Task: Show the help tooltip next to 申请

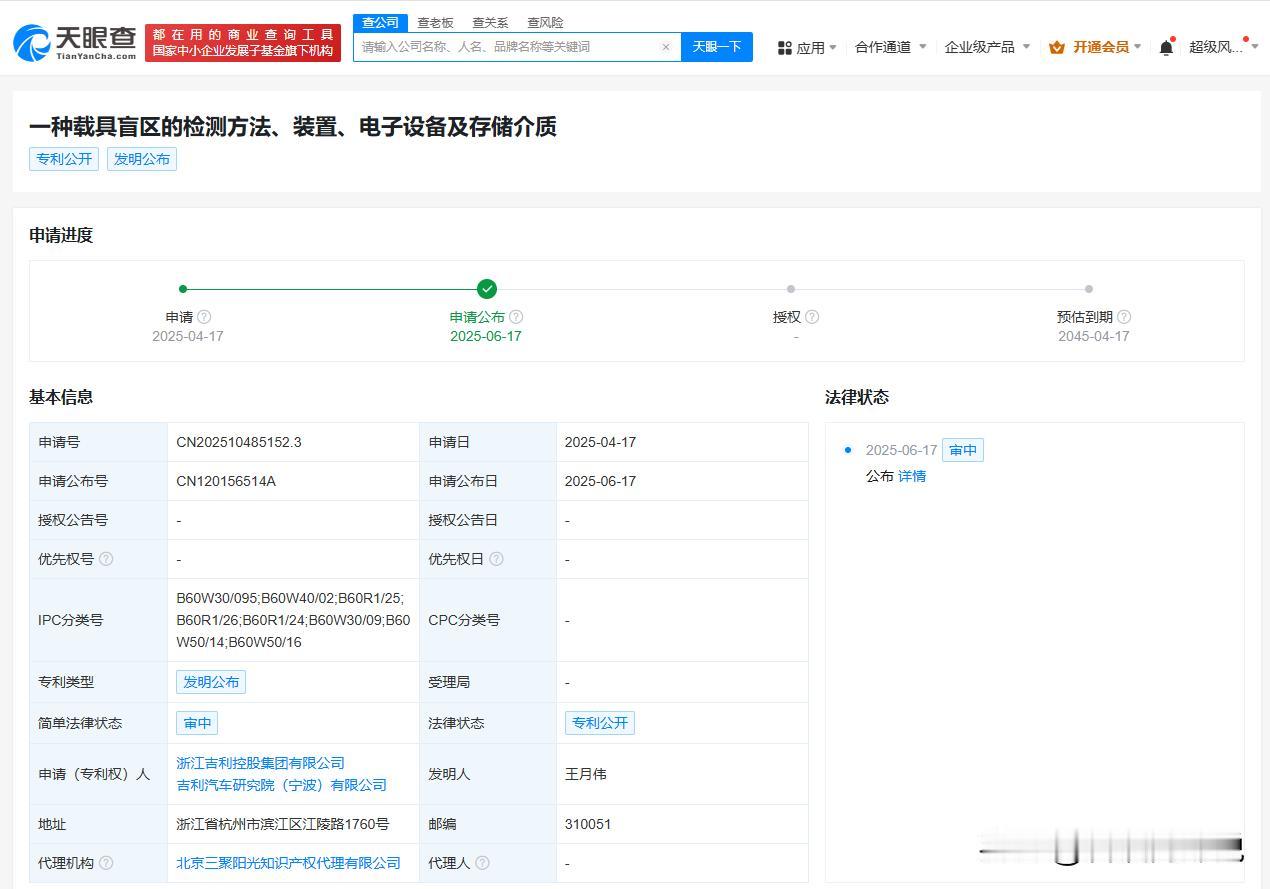Action: point(204,316)
